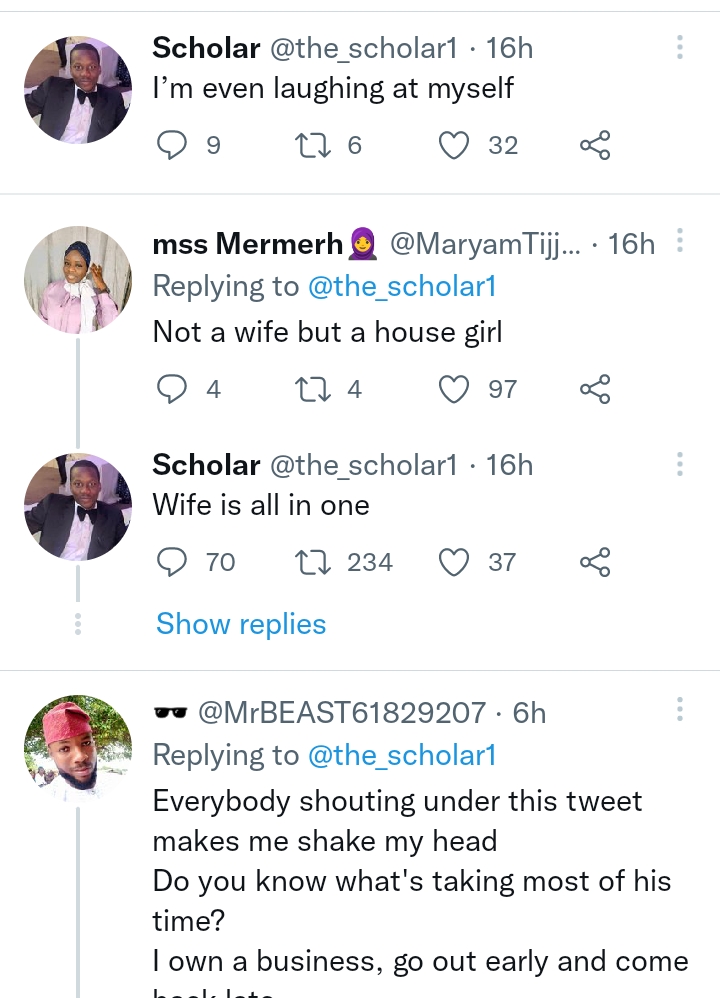
Task: Share the "Wife is all in one" tweet
Action: 595,562
